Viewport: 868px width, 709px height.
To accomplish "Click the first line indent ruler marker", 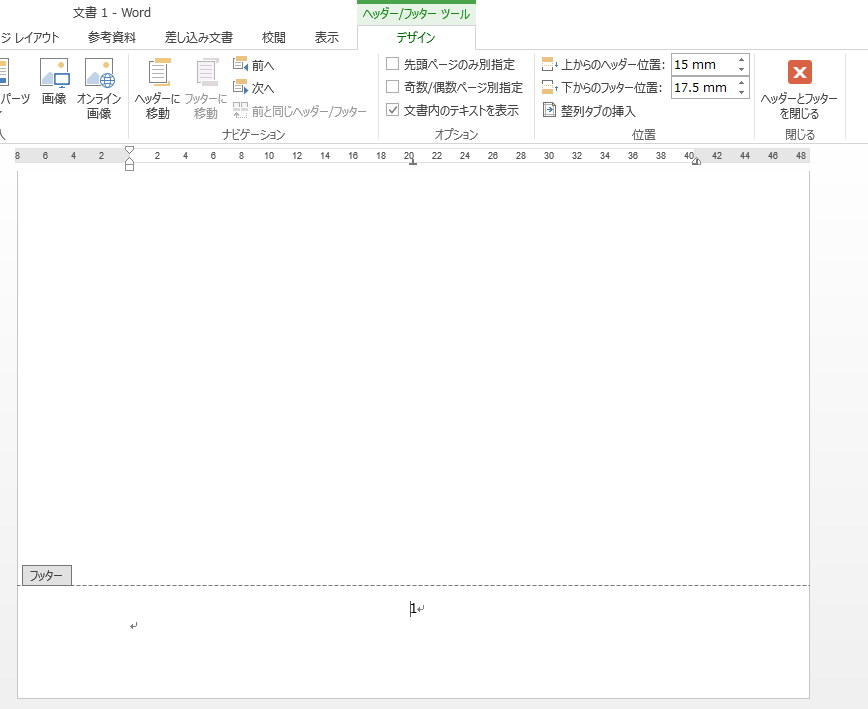I will [x=129, y=150].
